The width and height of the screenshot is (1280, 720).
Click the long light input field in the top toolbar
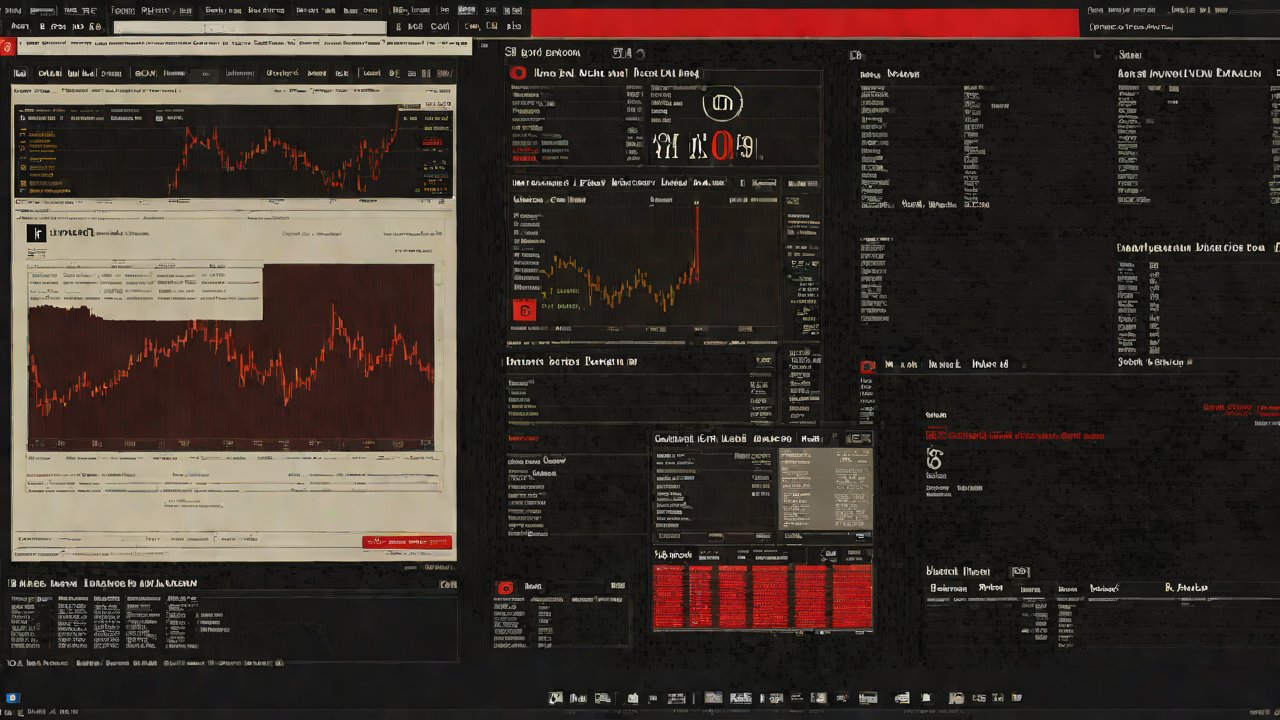249,28
